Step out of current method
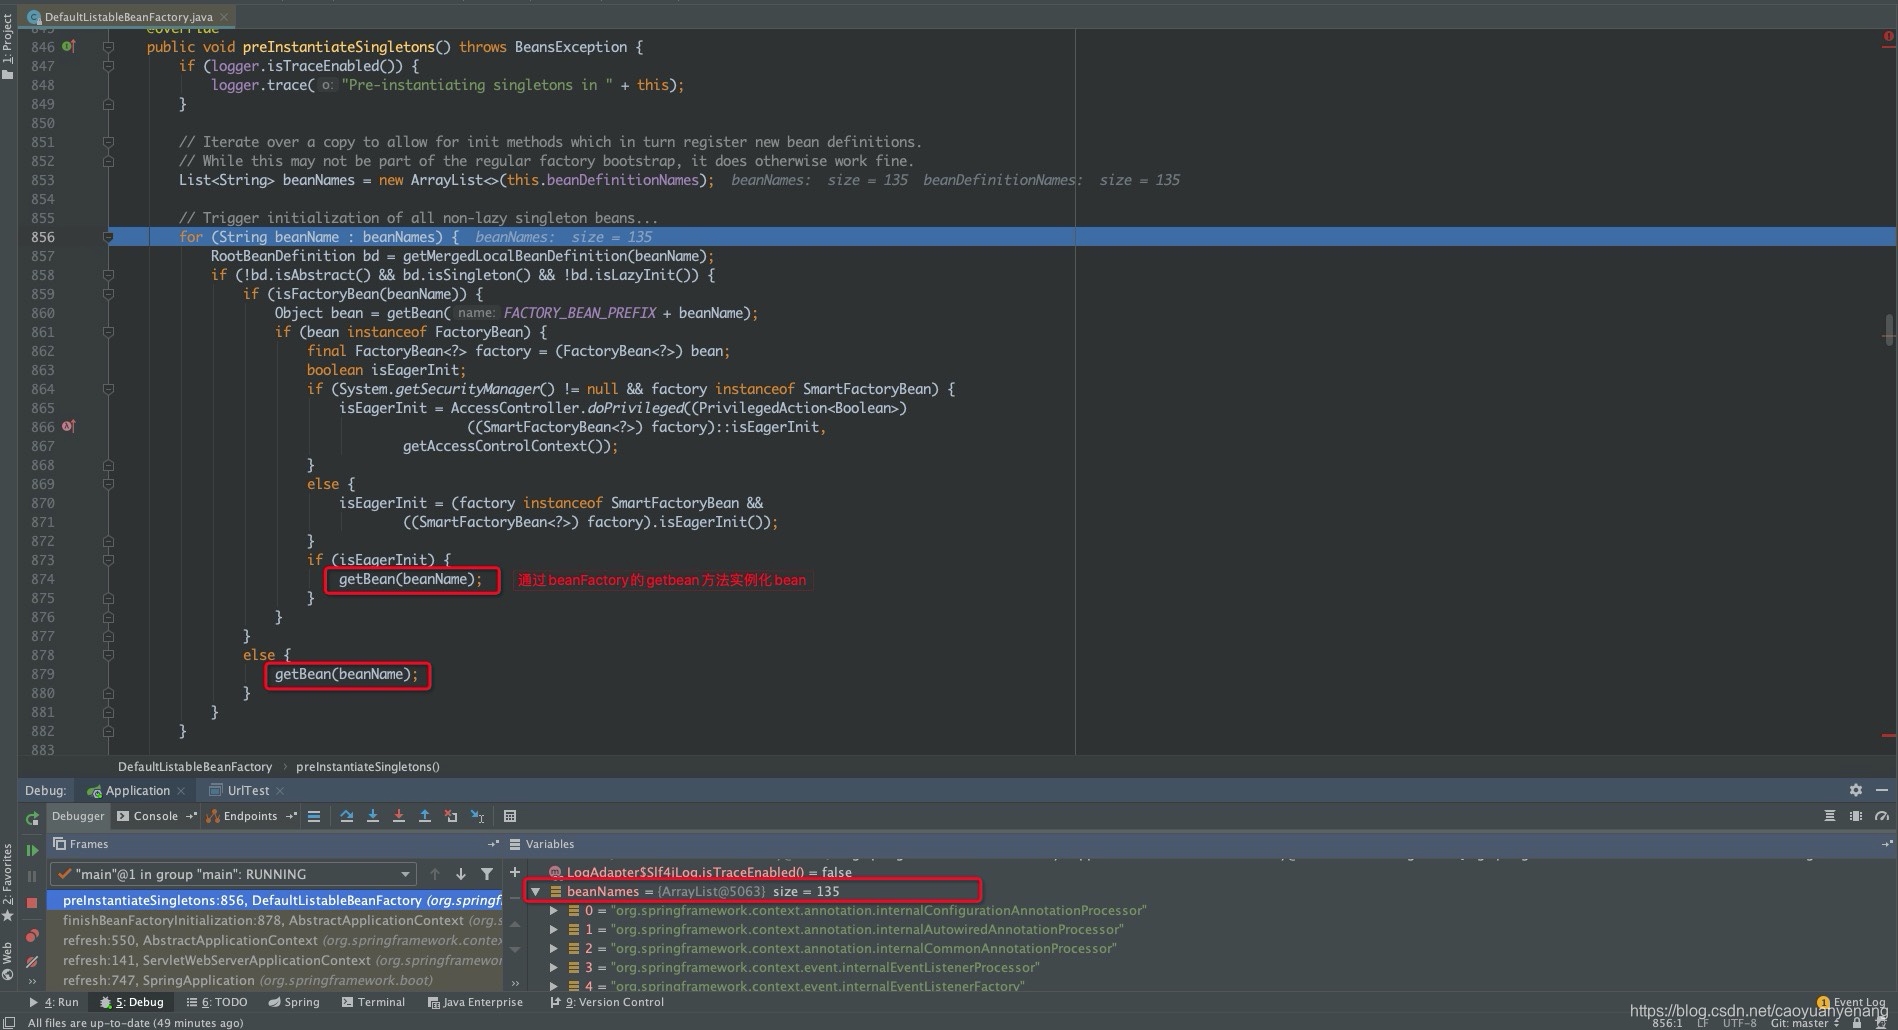 [x=425, y=817]
